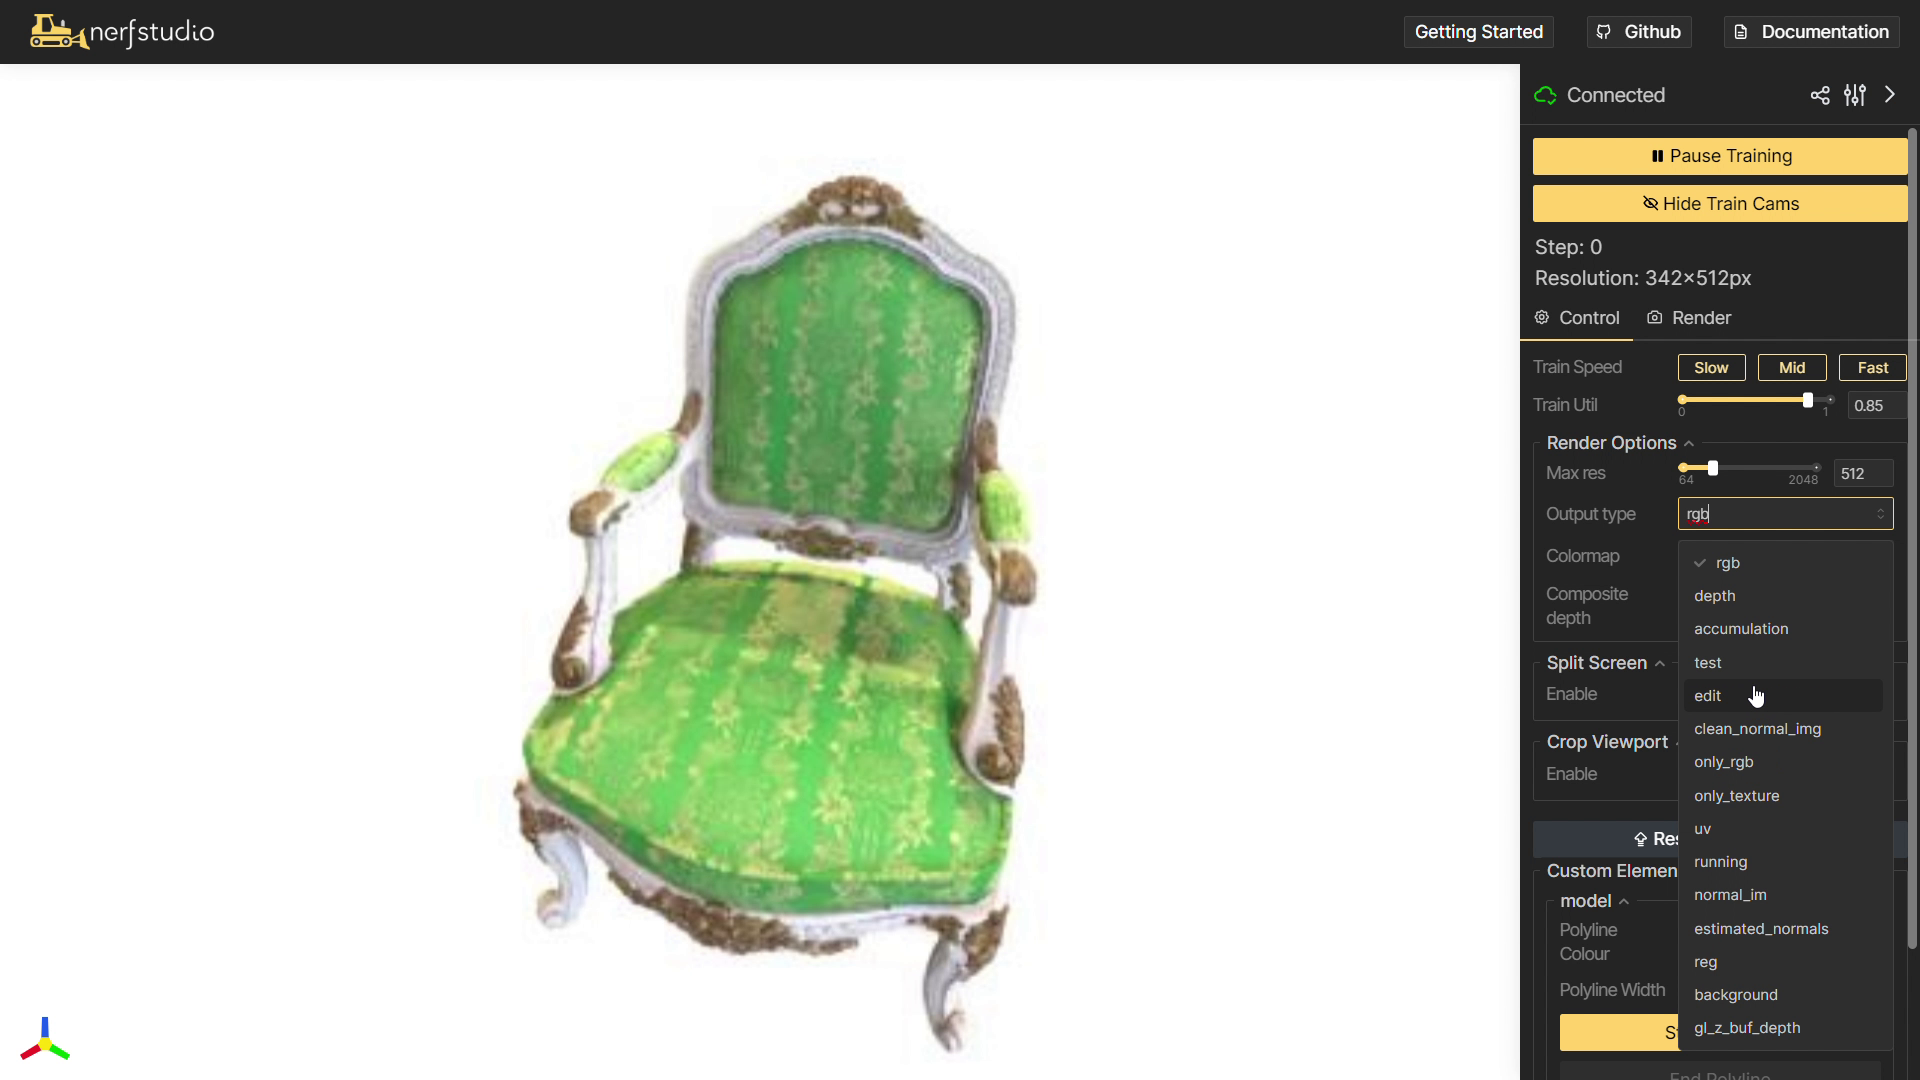This screenshot has height=1080, width=1920.
Task: Click the share/export icon
Action: [1820, 95]
